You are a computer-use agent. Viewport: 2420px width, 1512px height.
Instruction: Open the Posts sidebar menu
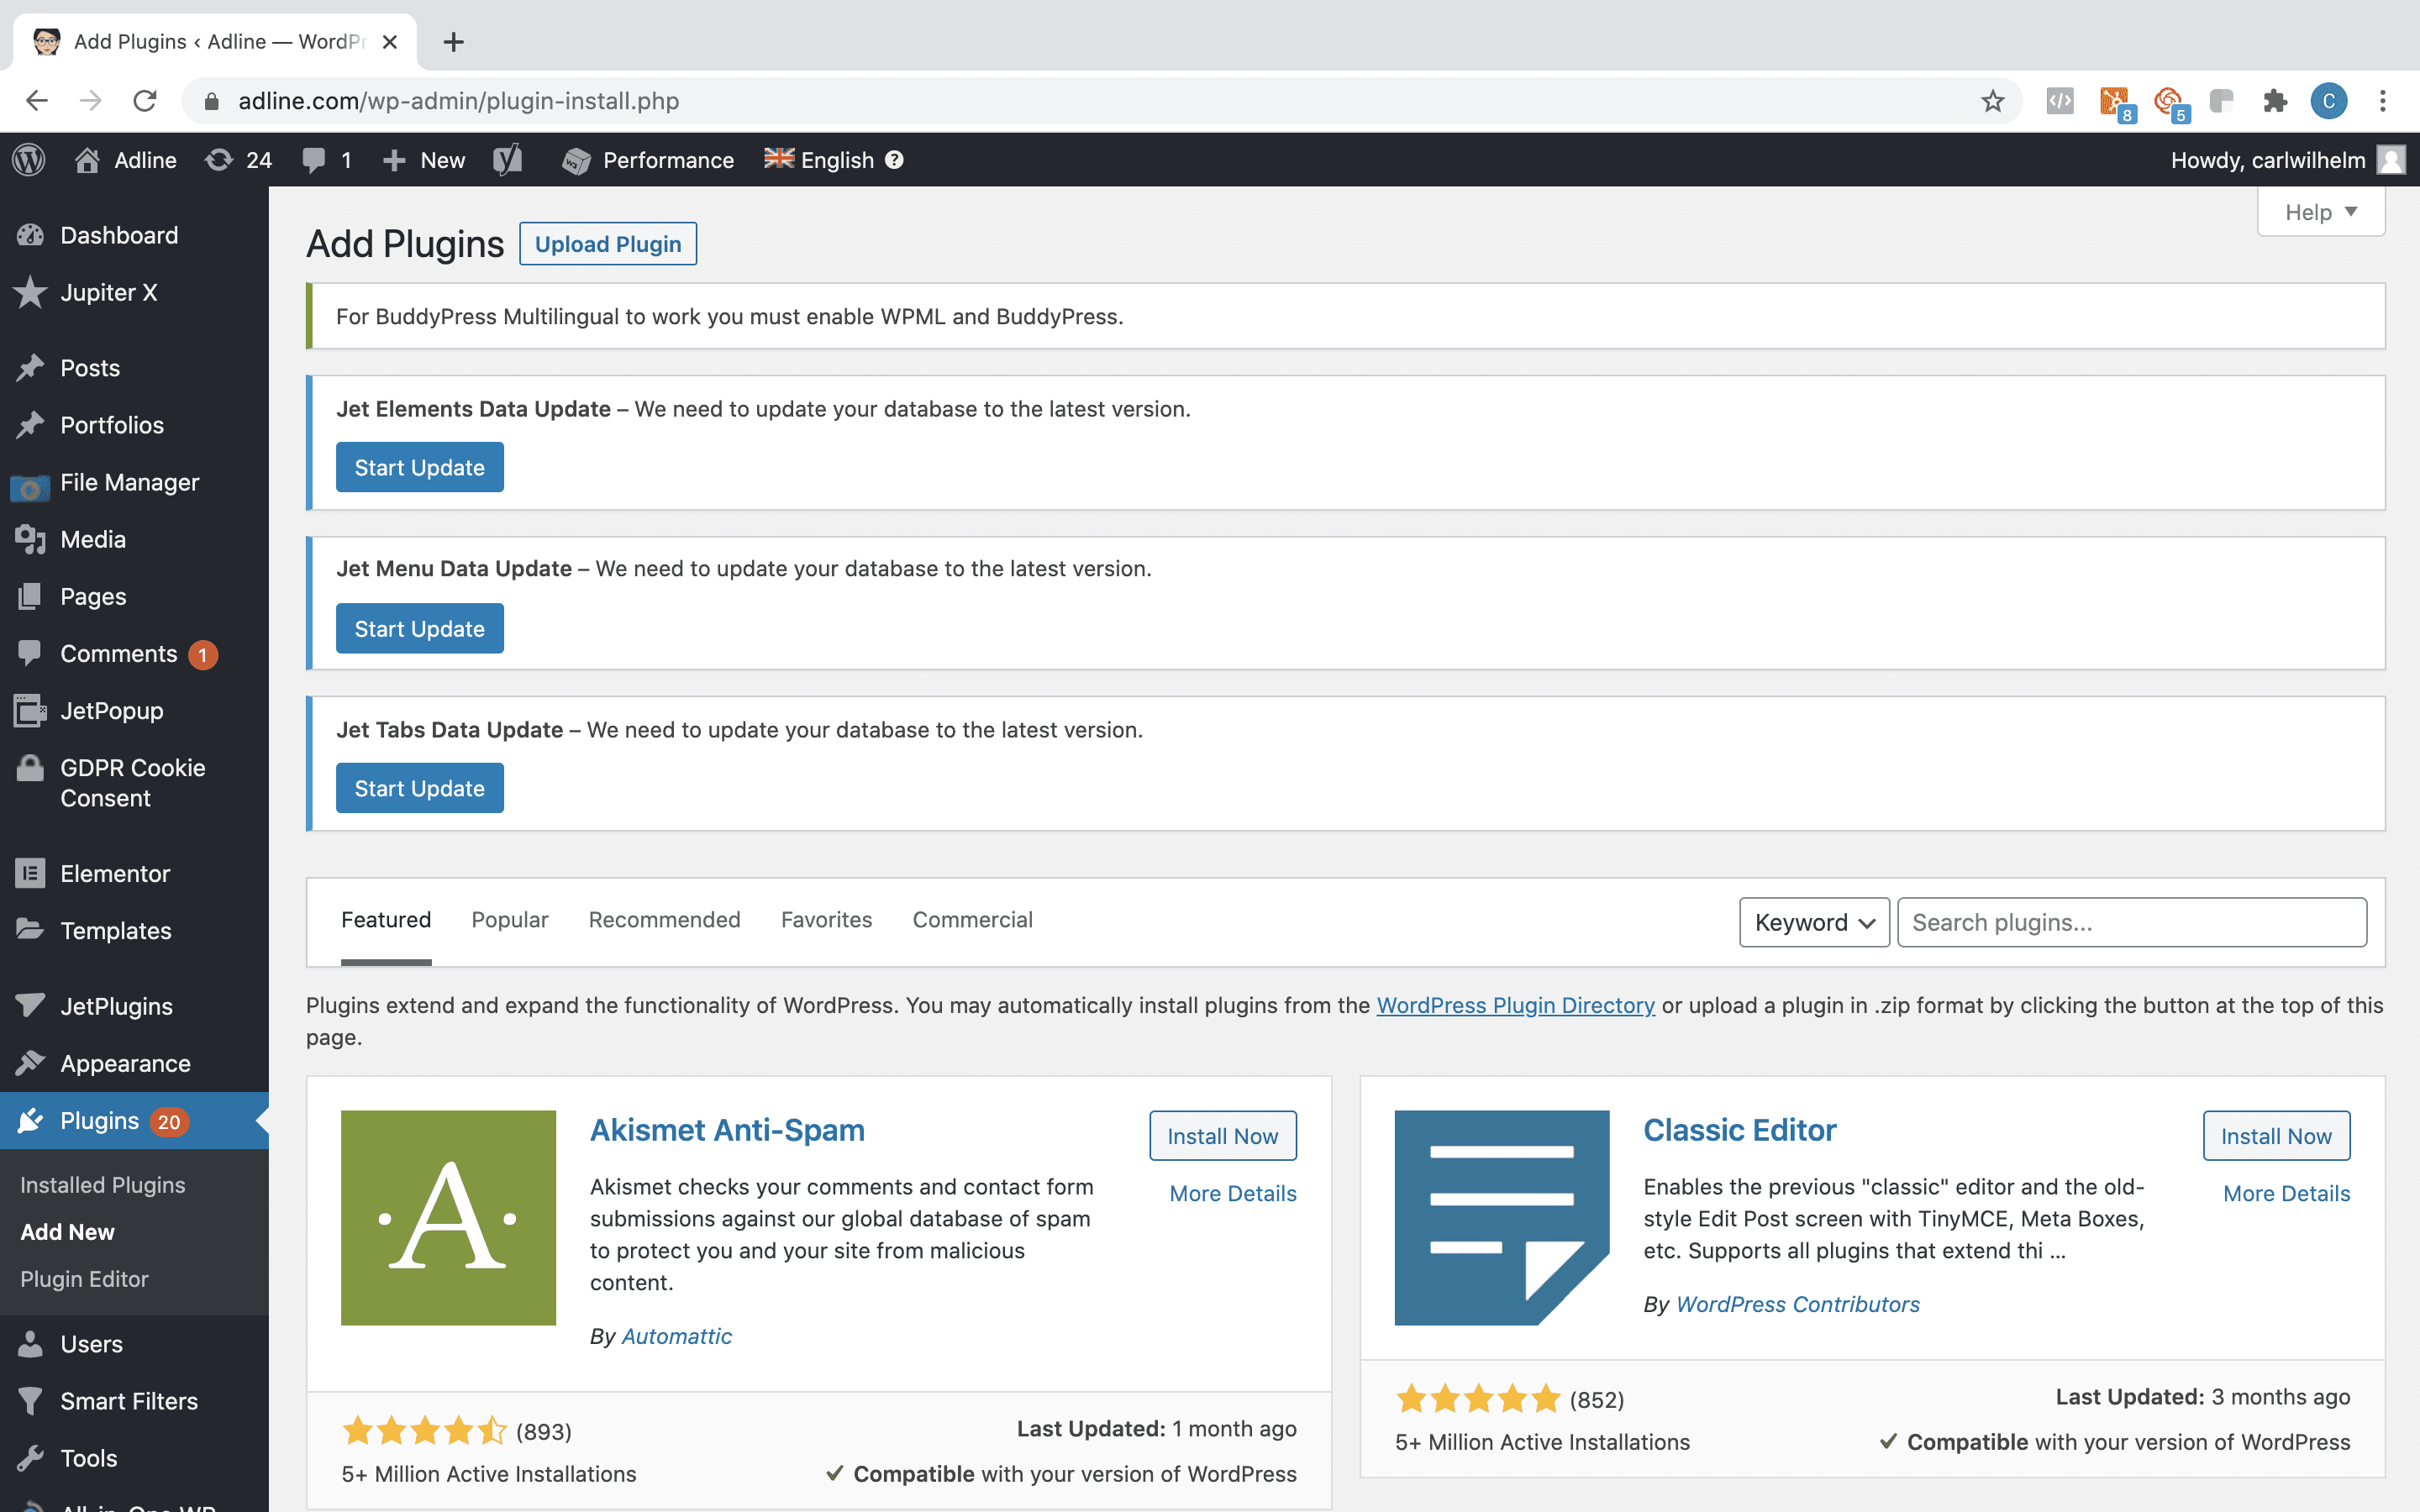click(134, 368)
